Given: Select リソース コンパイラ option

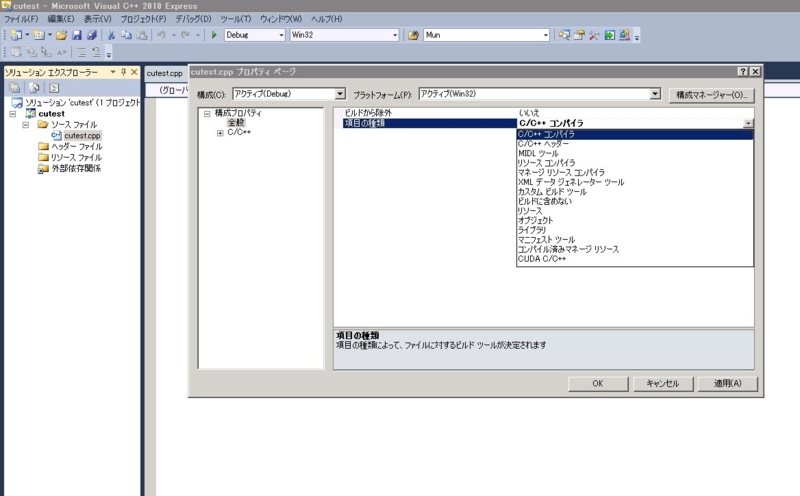Looking at the screenshot, I should pyautogui.click(x=635, y=163).
